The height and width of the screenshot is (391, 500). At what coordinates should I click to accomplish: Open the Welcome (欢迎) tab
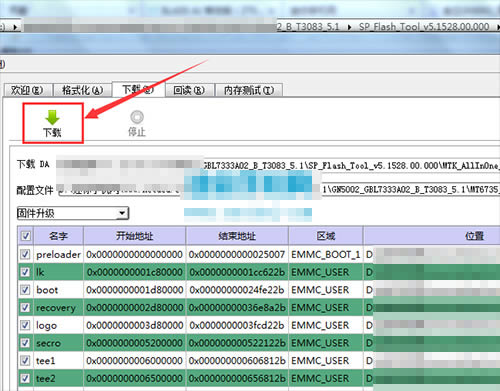(28, 90)
